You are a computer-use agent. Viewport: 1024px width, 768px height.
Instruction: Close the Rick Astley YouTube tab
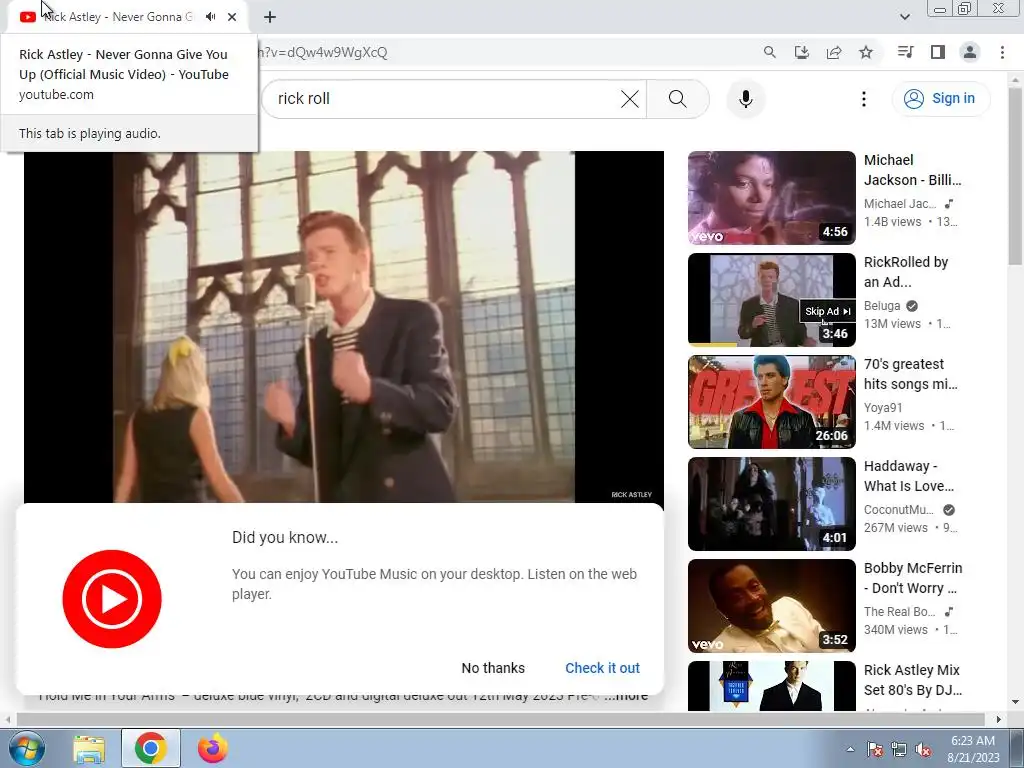point(232,17)
